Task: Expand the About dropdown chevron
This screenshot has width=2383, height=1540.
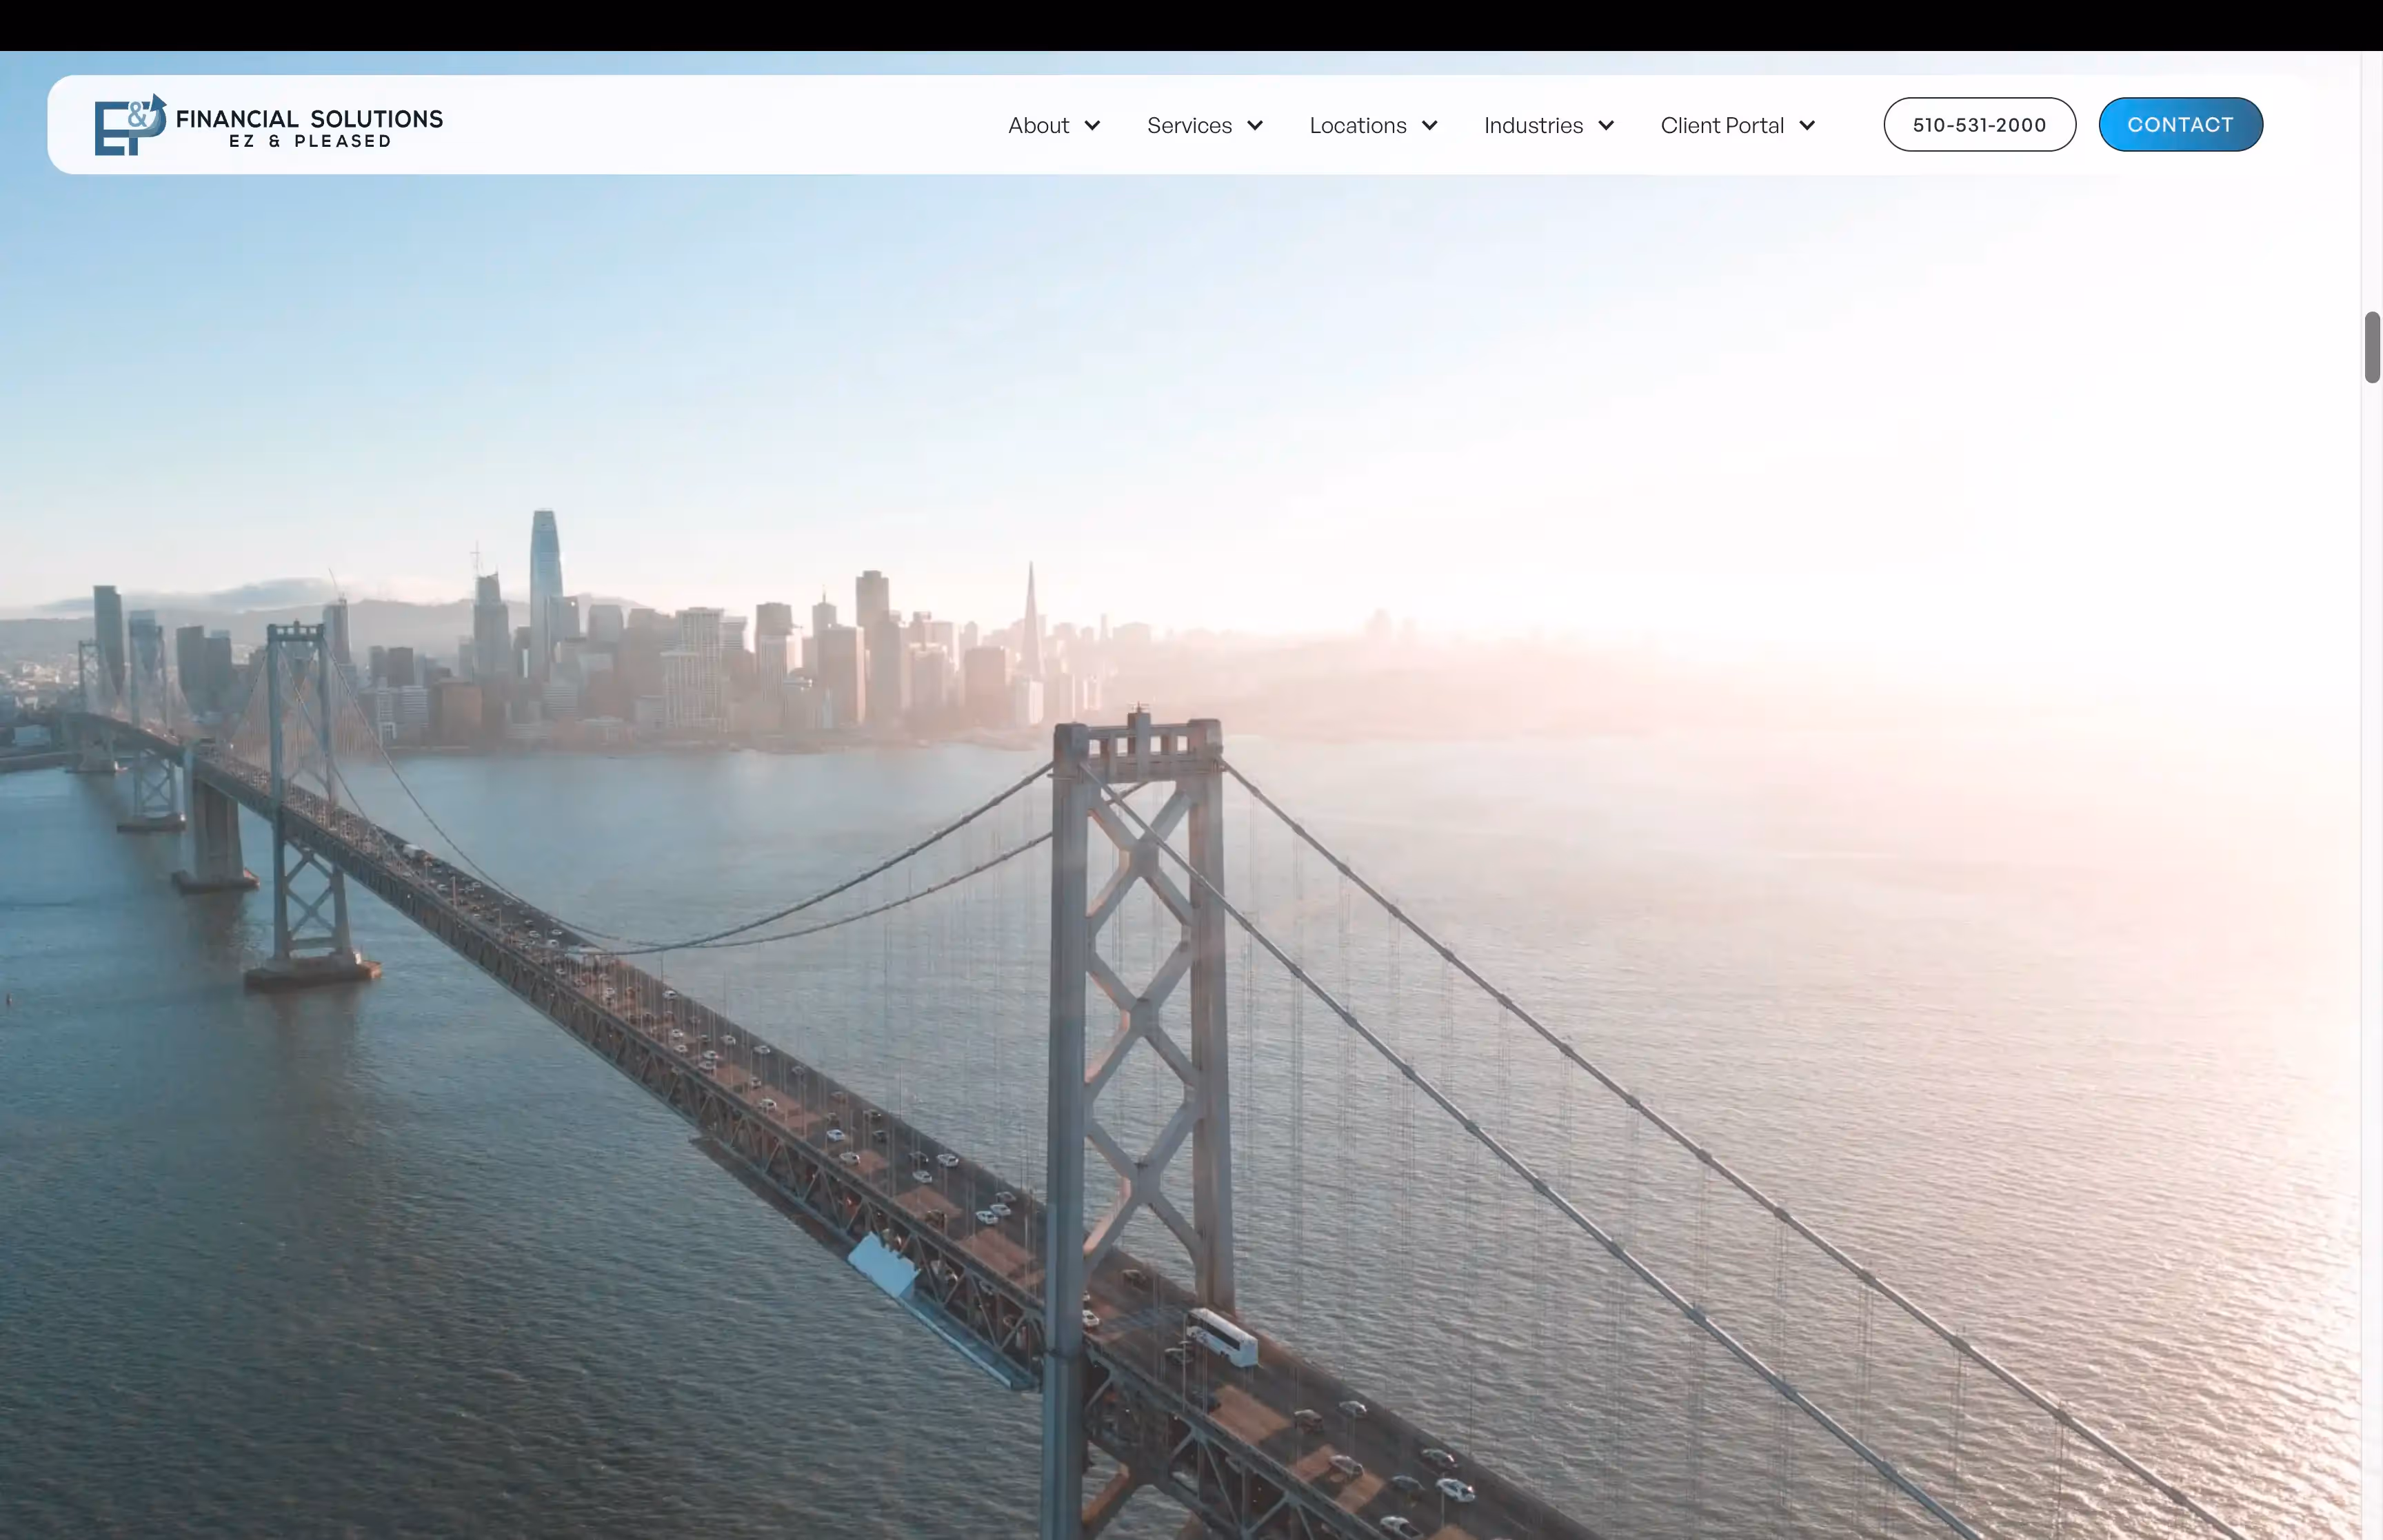Action: [x=1092, y=126]
